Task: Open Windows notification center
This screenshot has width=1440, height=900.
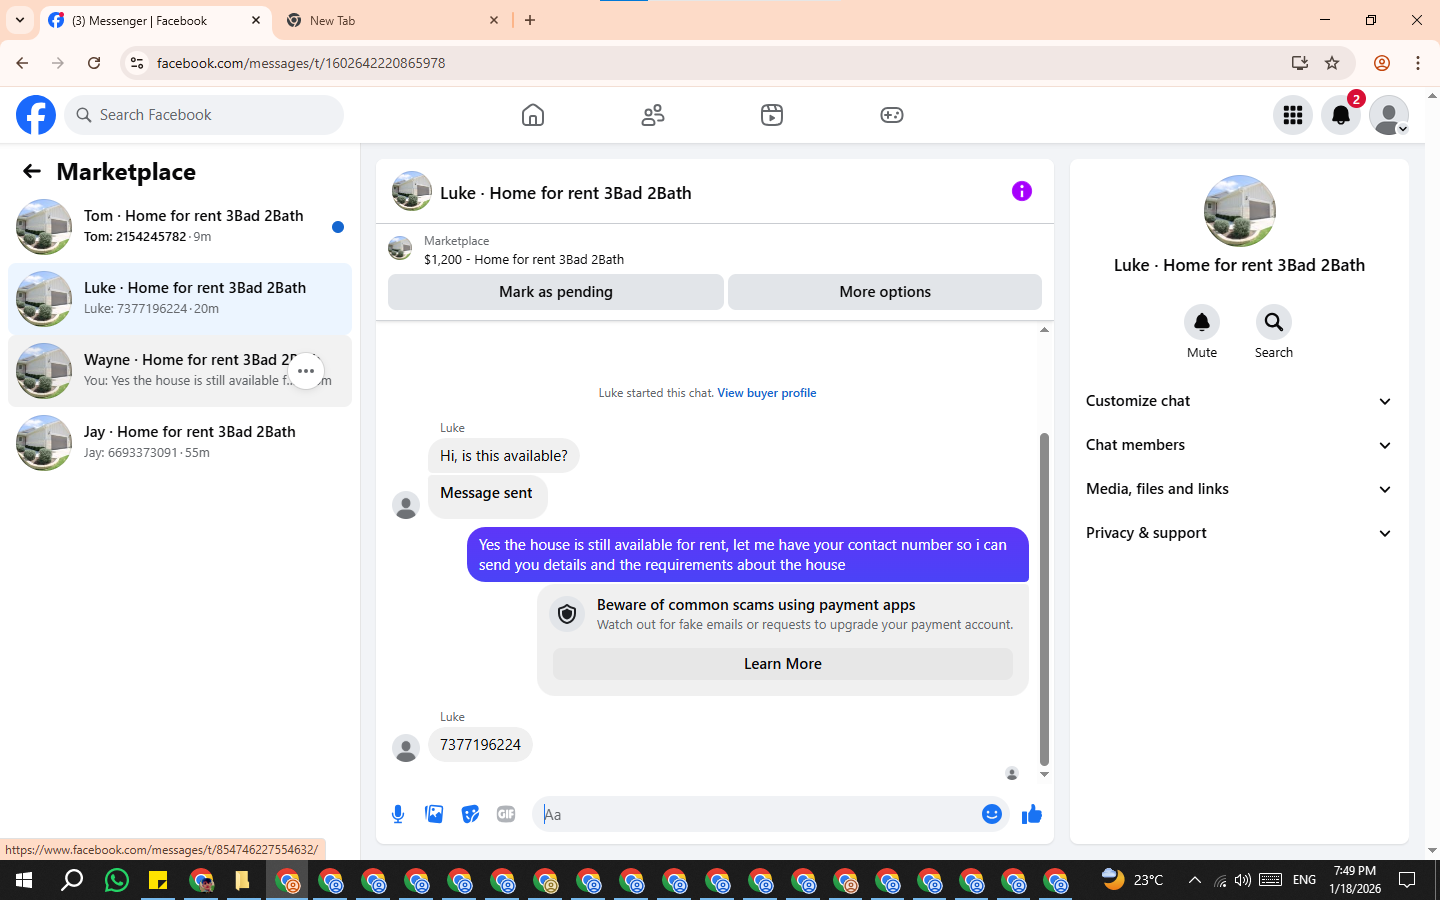Action: (1407, 880)
